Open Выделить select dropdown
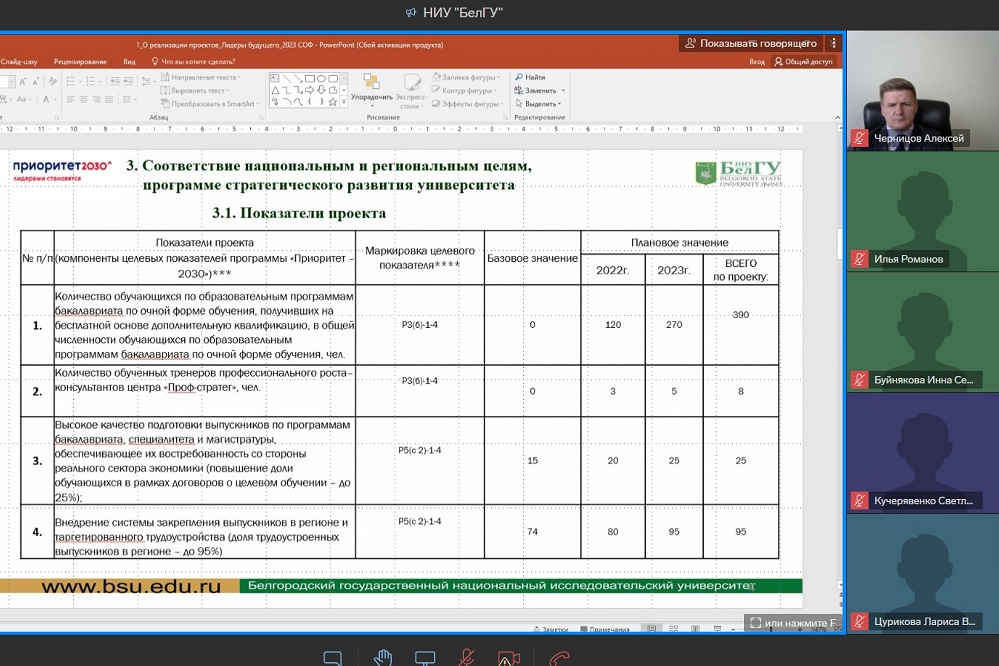 click(538, 104)
